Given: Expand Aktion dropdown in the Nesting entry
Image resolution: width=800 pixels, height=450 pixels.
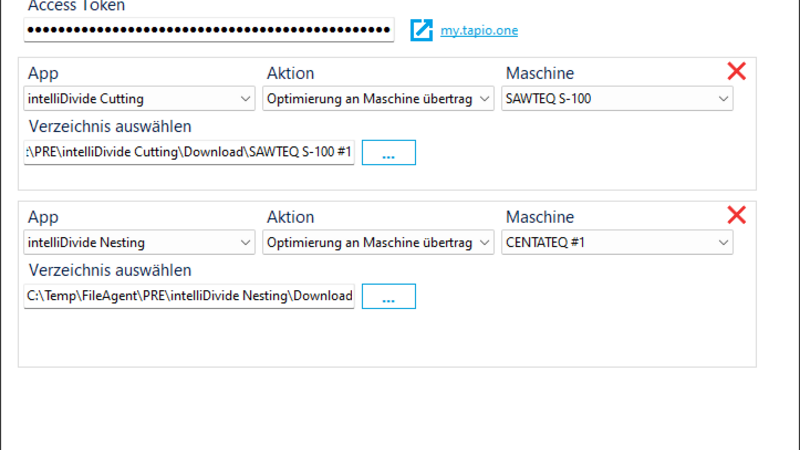Looking at the screenshot, I should (378, 242).
